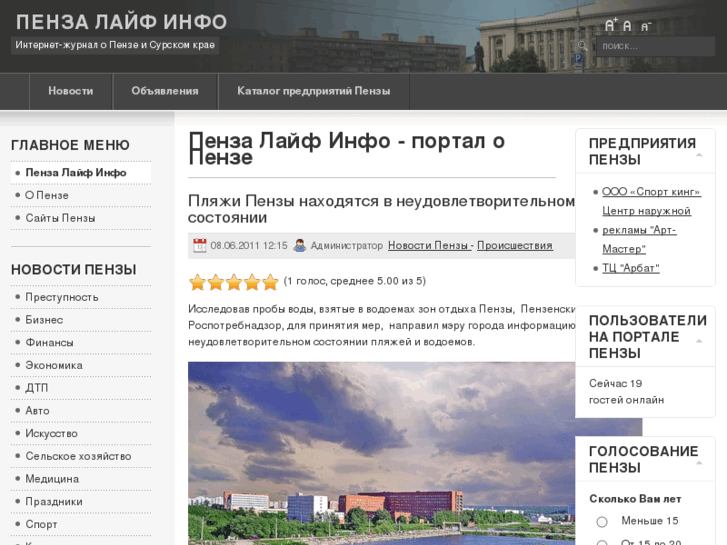The height and width of the screenshot is (545, 727).
Task: Click the search input field
Action: (655, 46)
